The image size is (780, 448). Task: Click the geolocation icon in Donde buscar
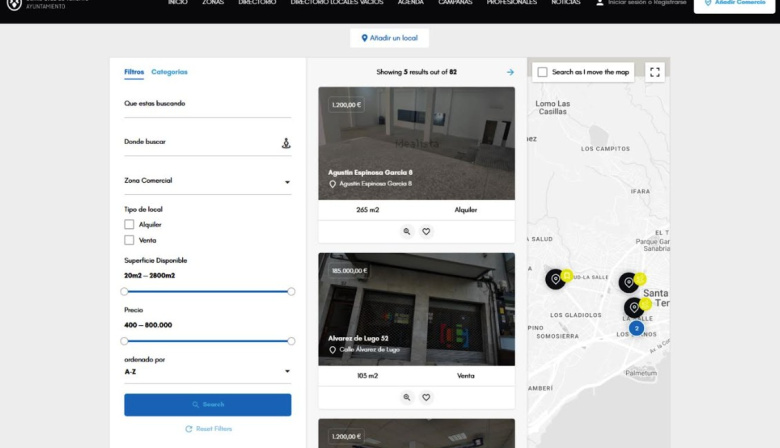tap(286, 143)
